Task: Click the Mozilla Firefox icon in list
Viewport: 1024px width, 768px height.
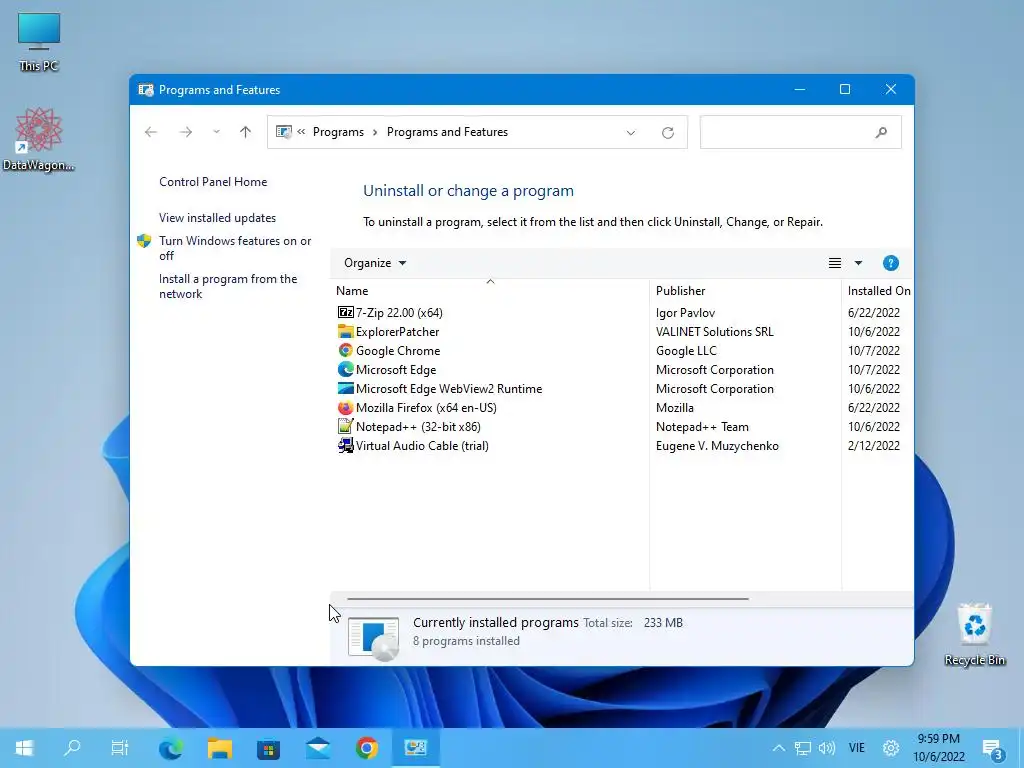Action: [345, 407]
